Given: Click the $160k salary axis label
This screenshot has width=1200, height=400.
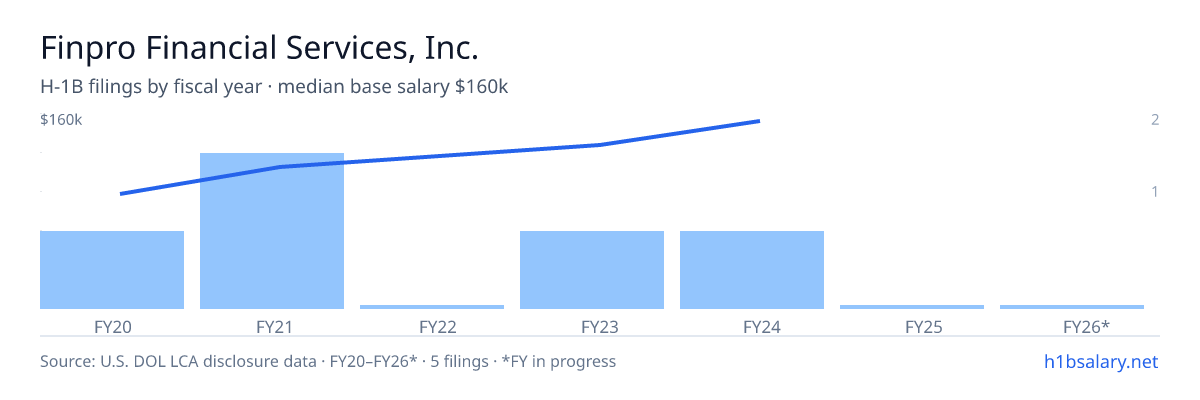Looking at the screenshot, I should point(61,120).
